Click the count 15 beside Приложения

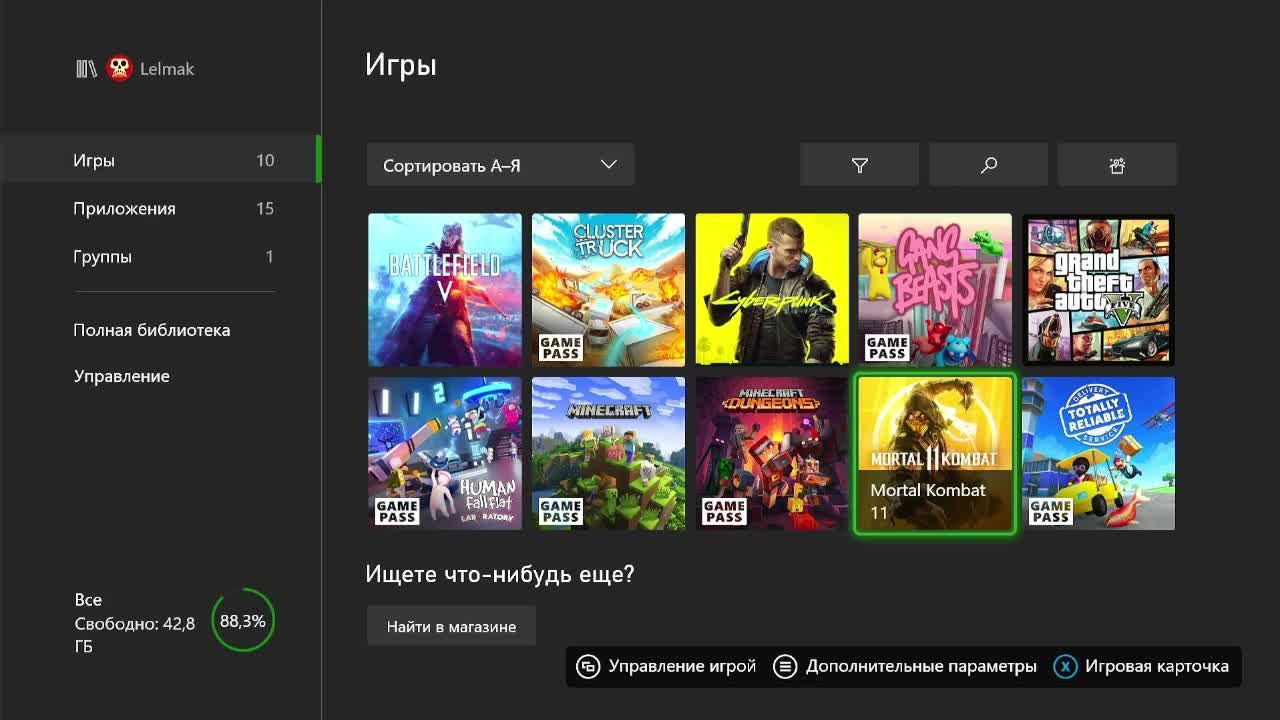265,208
